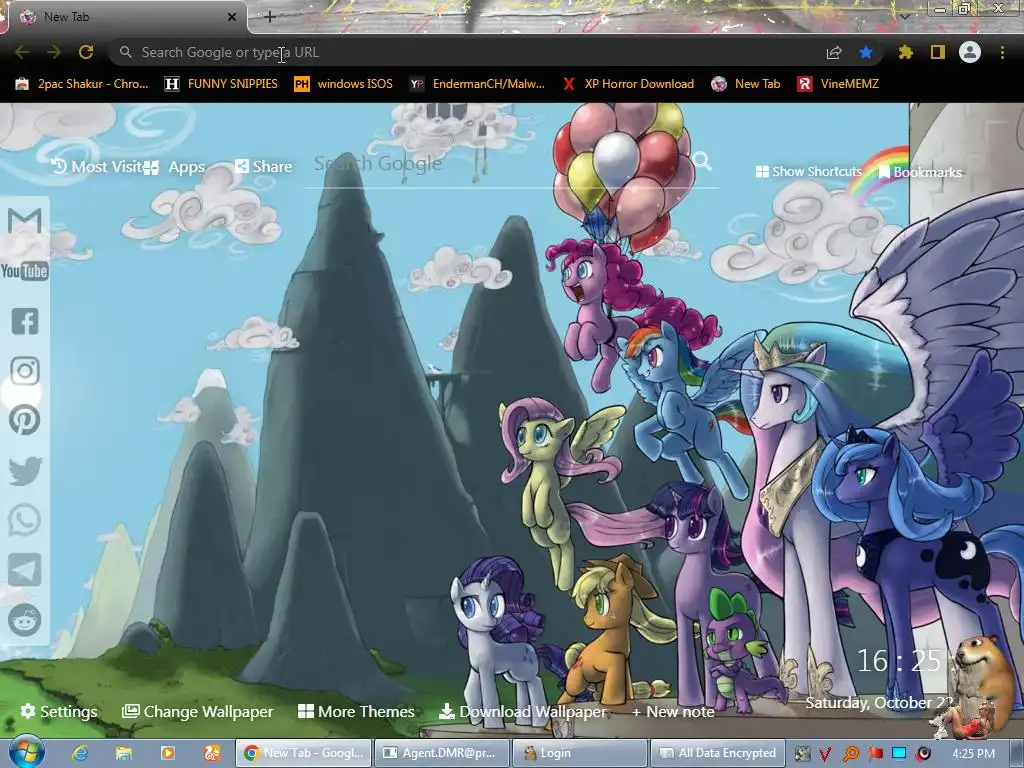Click the reload page icon

pyautogui.click(x=86, y=52)
